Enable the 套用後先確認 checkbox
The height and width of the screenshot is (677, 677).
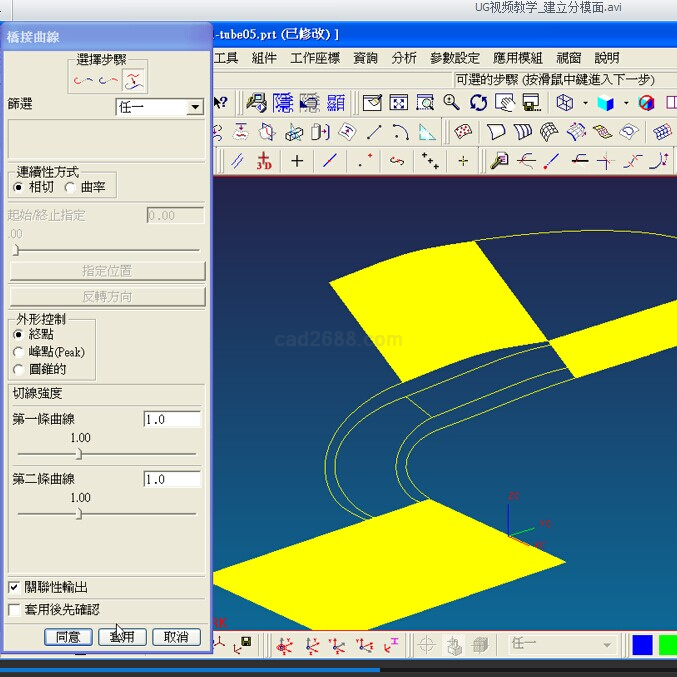point(14,609)
